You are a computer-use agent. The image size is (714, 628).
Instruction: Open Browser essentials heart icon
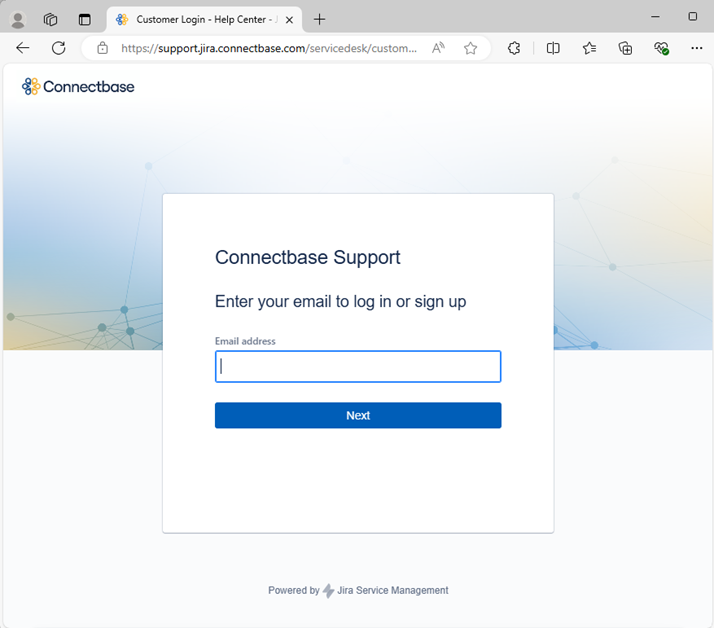pos(661,48)
